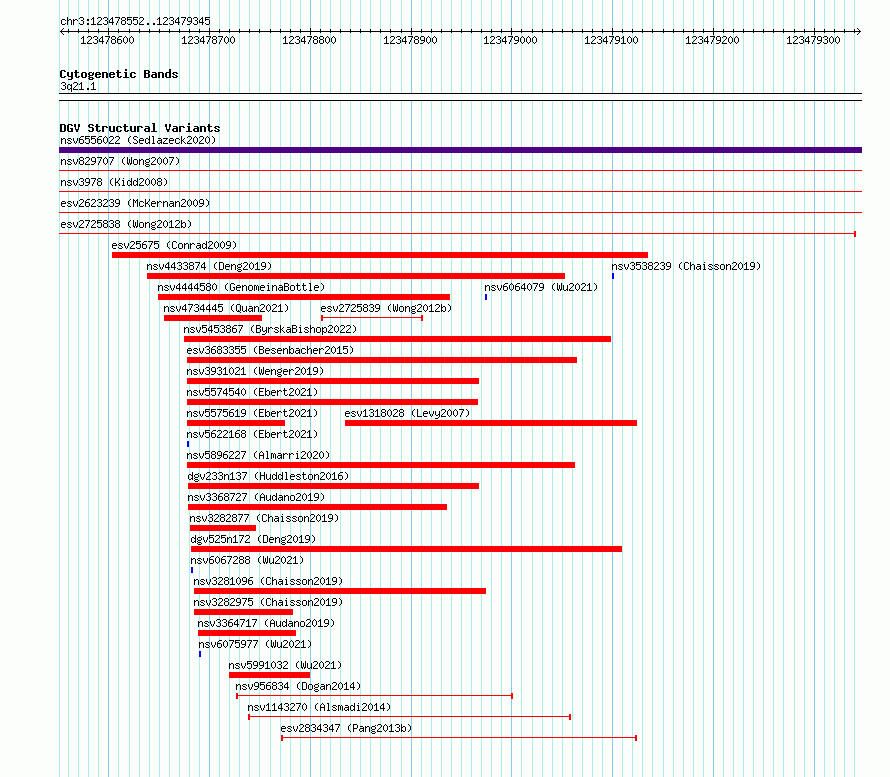Click the blue nsv3538239 variant marker

click(613, 276)
